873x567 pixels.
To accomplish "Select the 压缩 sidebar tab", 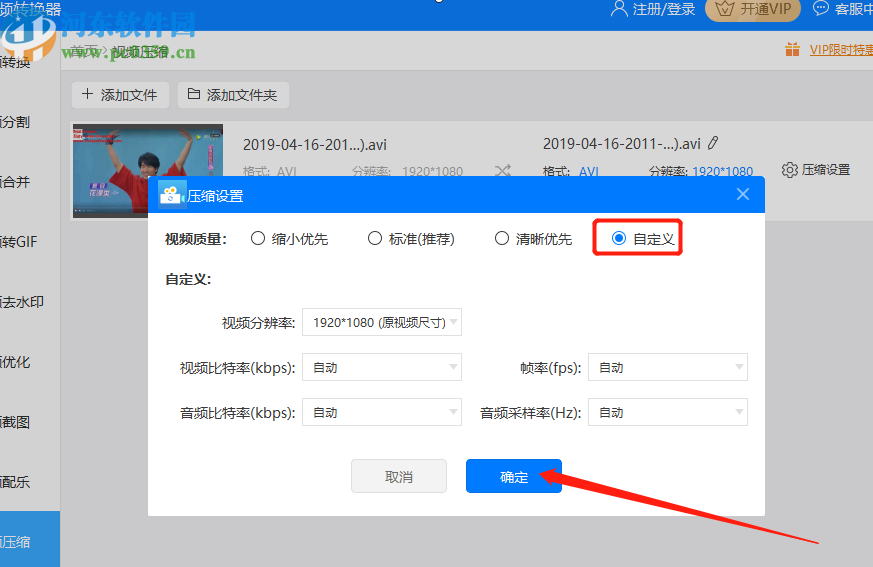I will coord(30,539).
